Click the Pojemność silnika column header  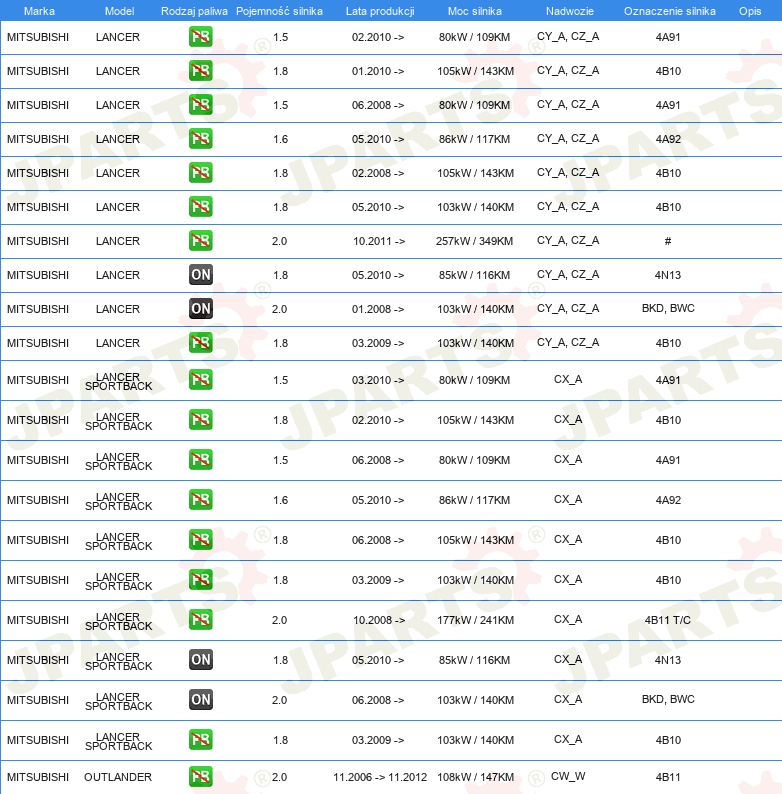pos(279,11)
